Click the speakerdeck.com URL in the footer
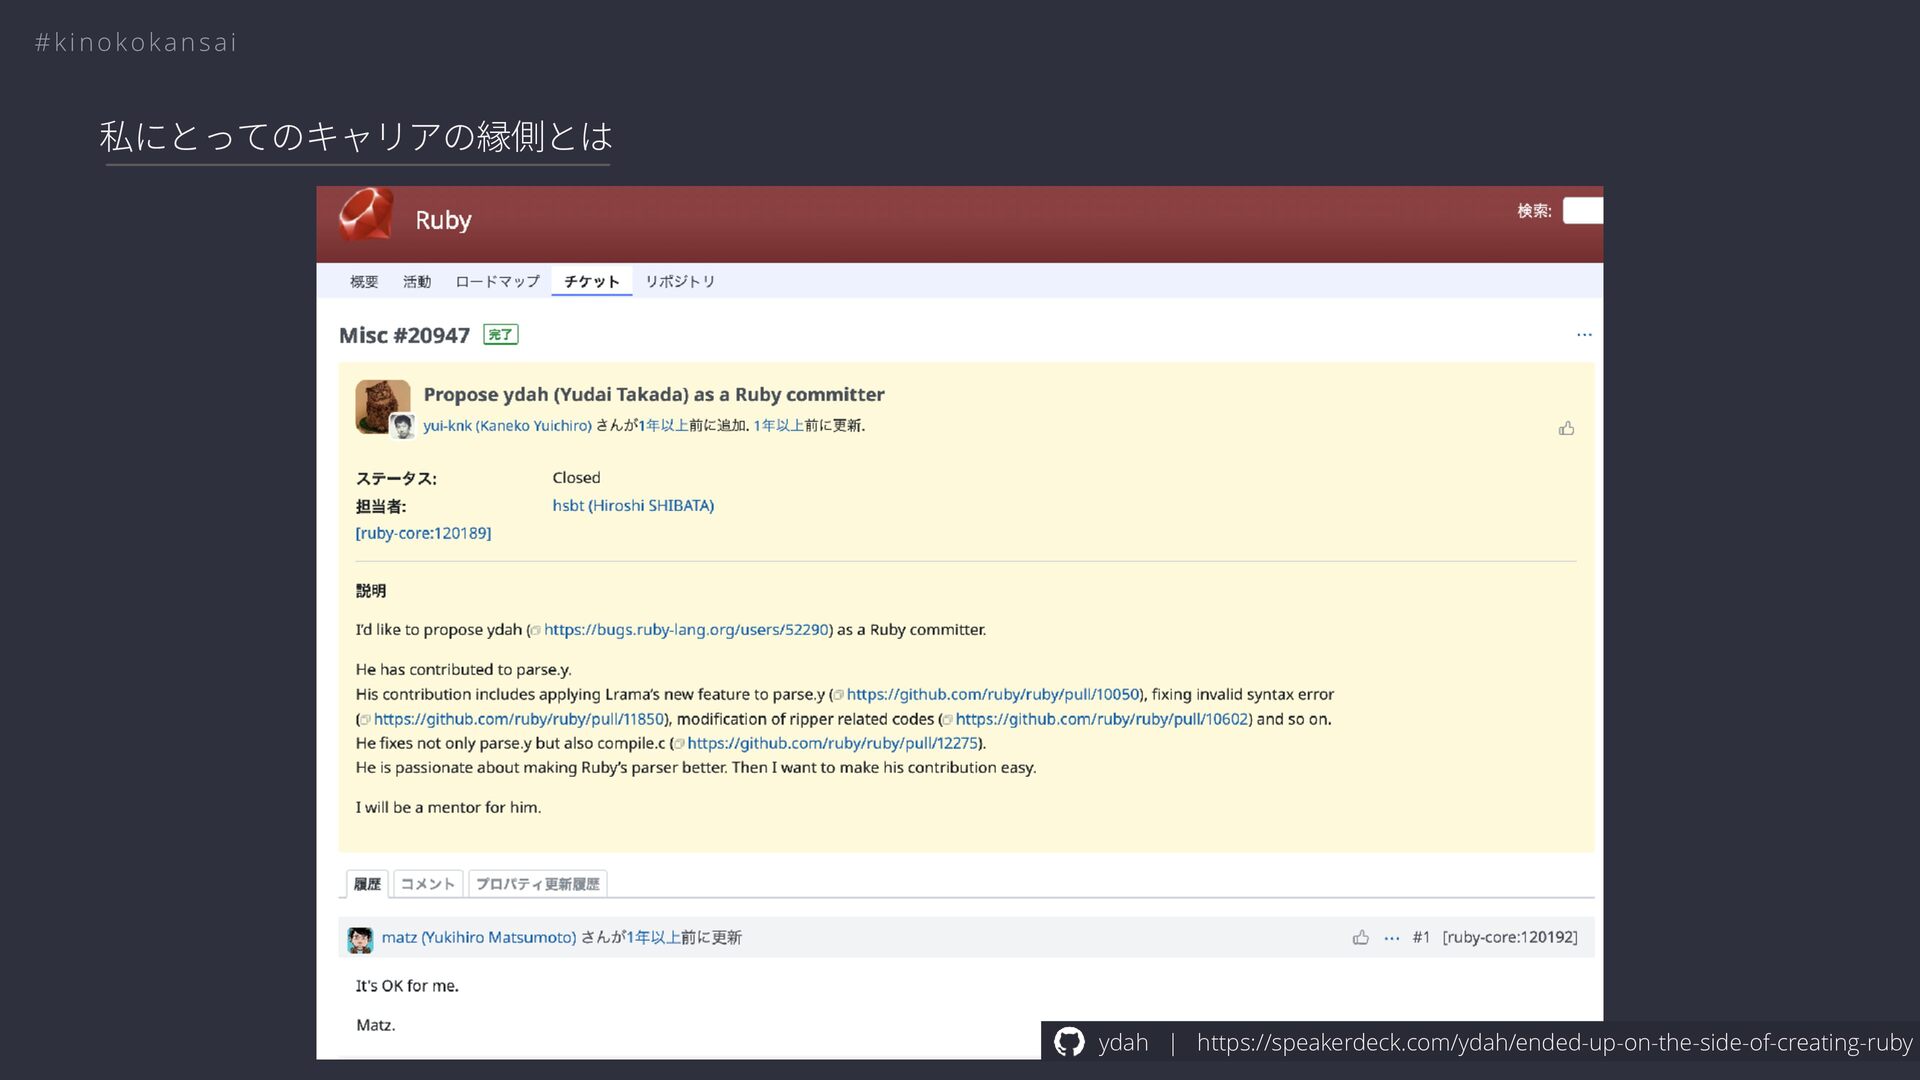The height and width of the screenshot is (1080, 1920). coord(1554,1042)
